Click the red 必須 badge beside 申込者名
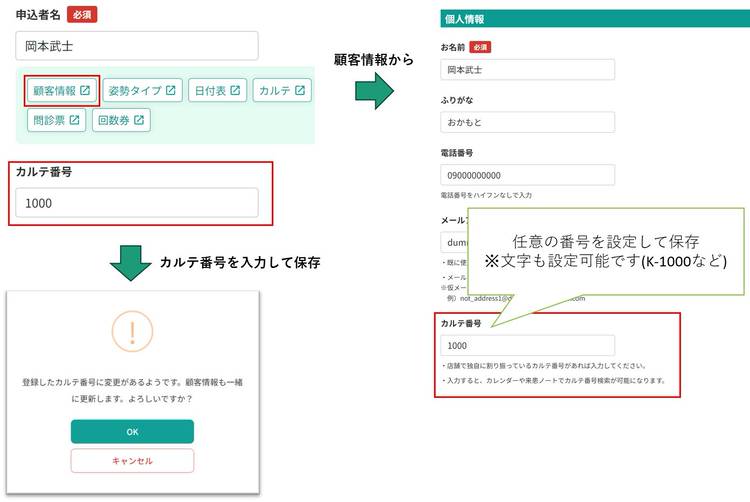Screen dimensions: 750x502 (x=82, y=15)
